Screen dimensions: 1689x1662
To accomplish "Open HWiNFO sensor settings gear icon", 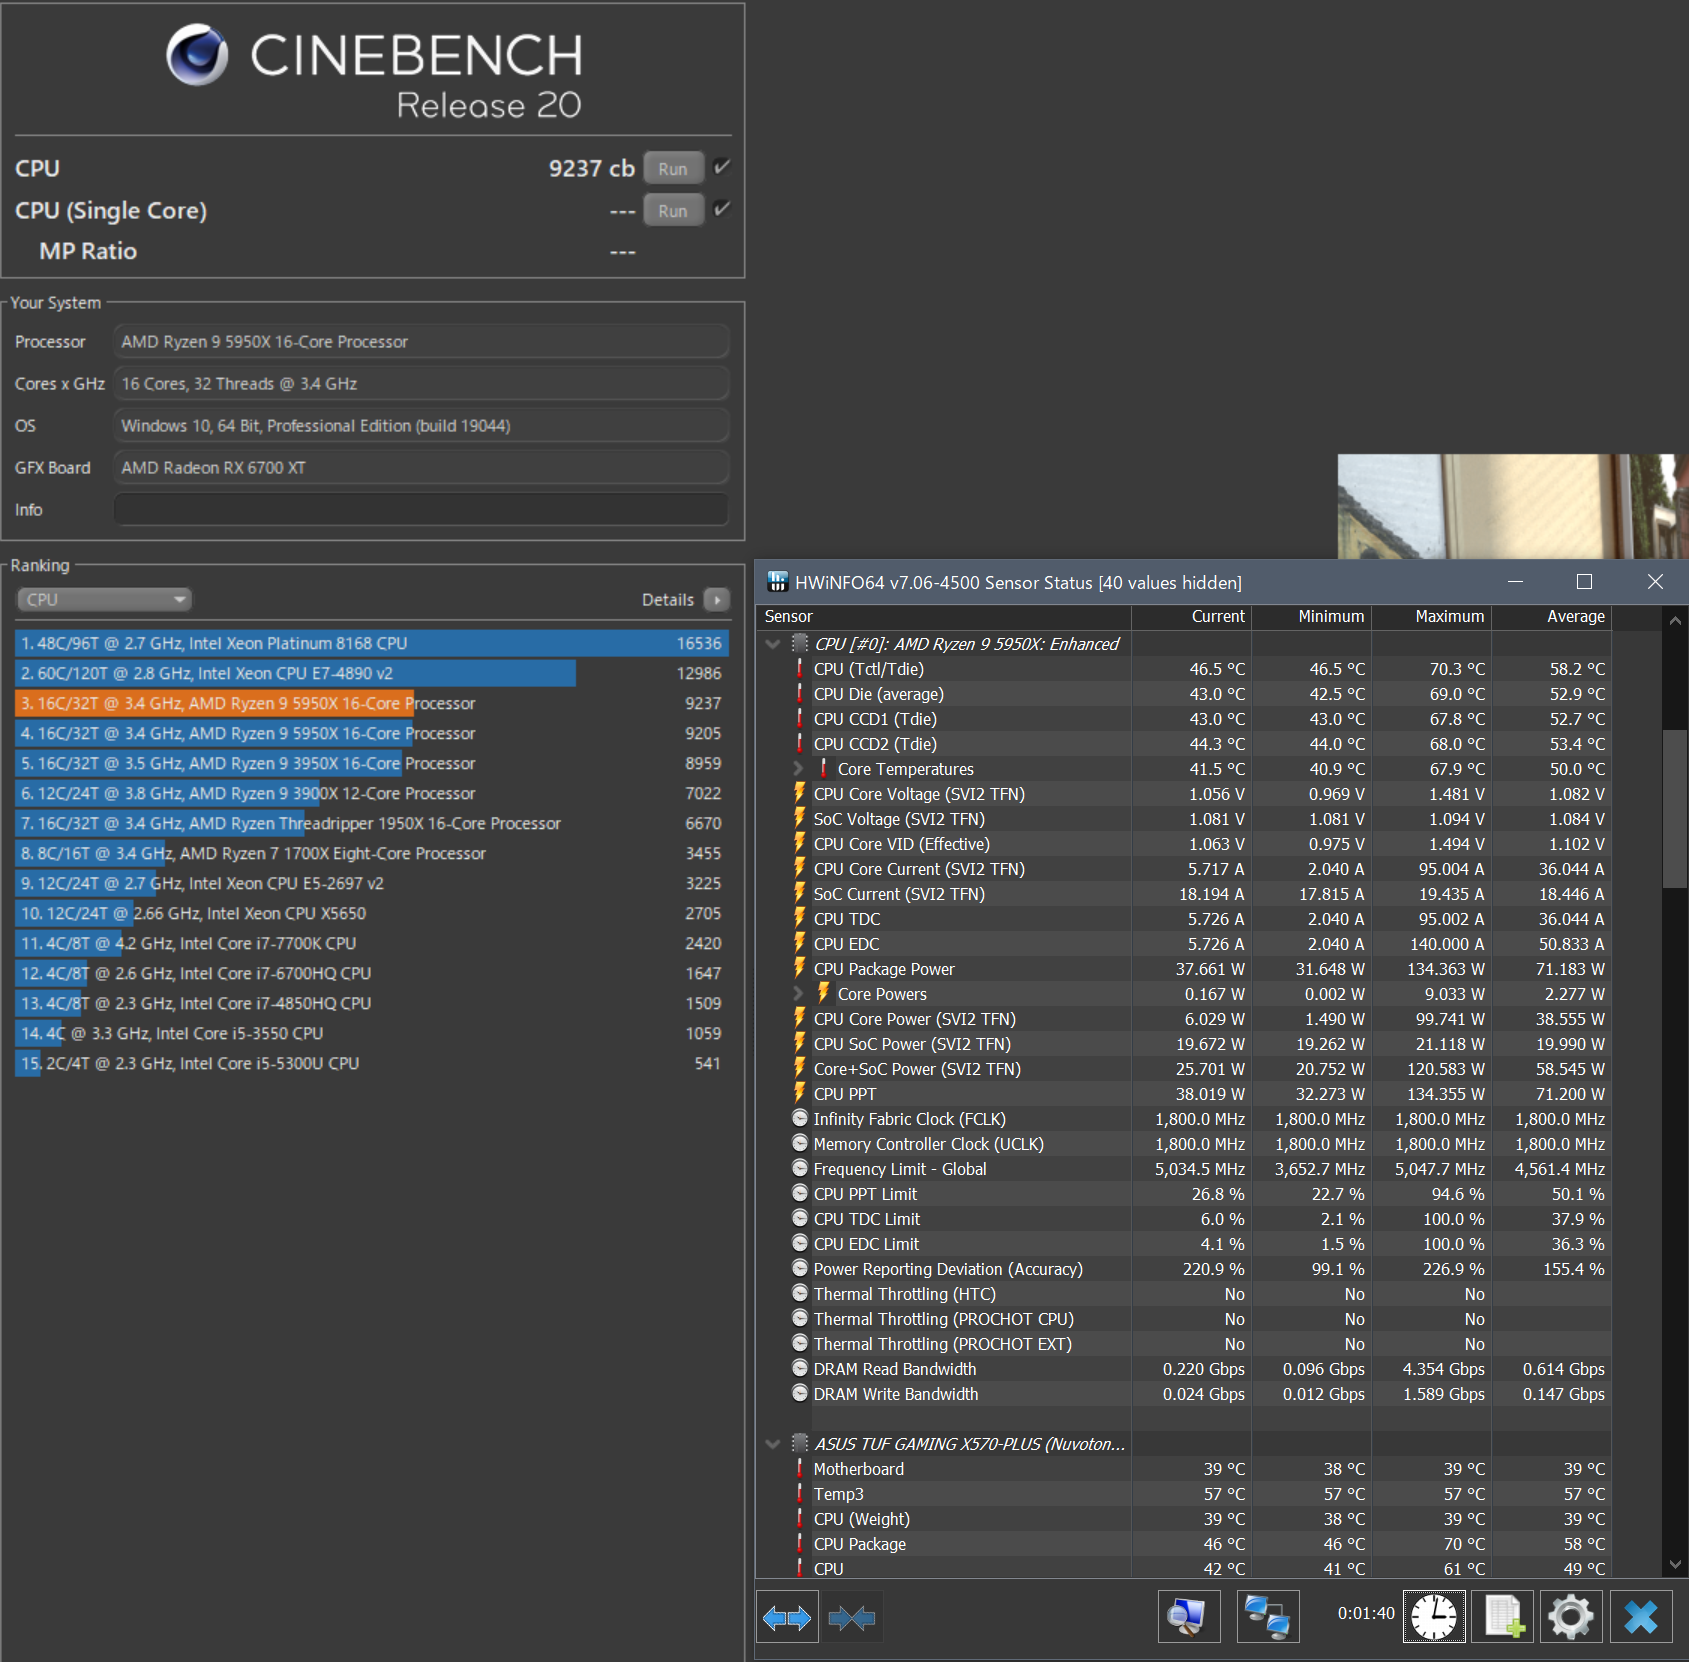I will pos(1571,1616).
